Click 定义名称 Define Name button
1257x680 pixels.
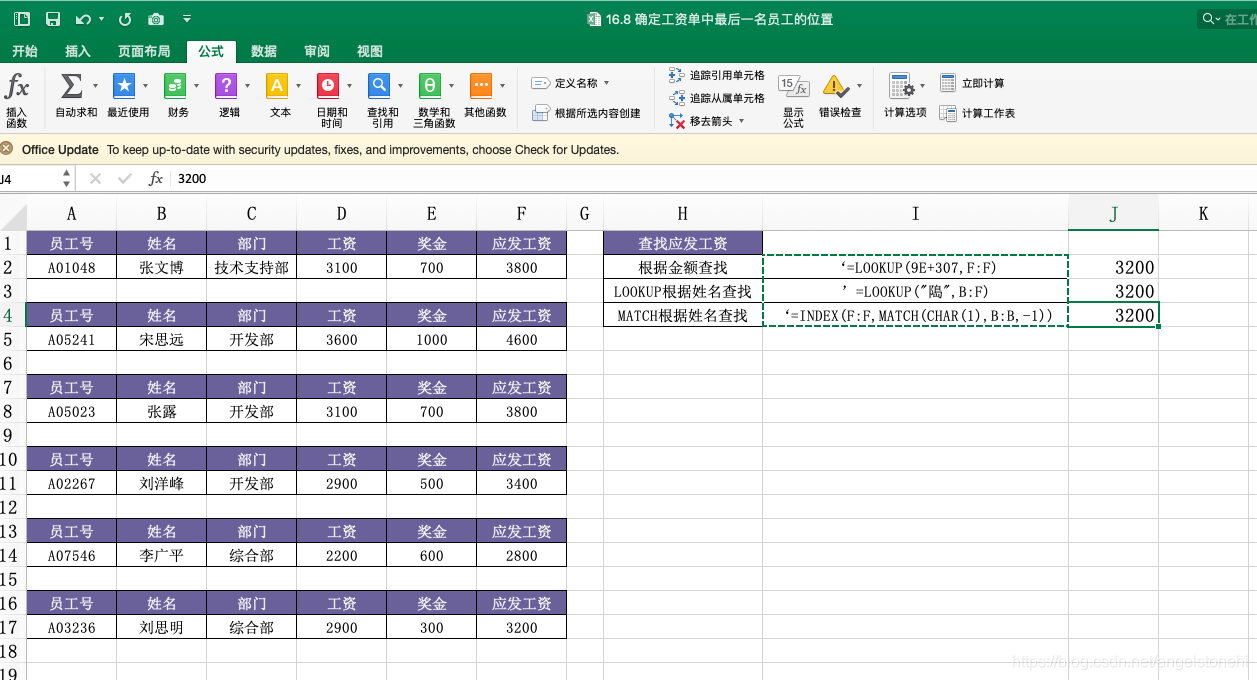tap(564, 83)
